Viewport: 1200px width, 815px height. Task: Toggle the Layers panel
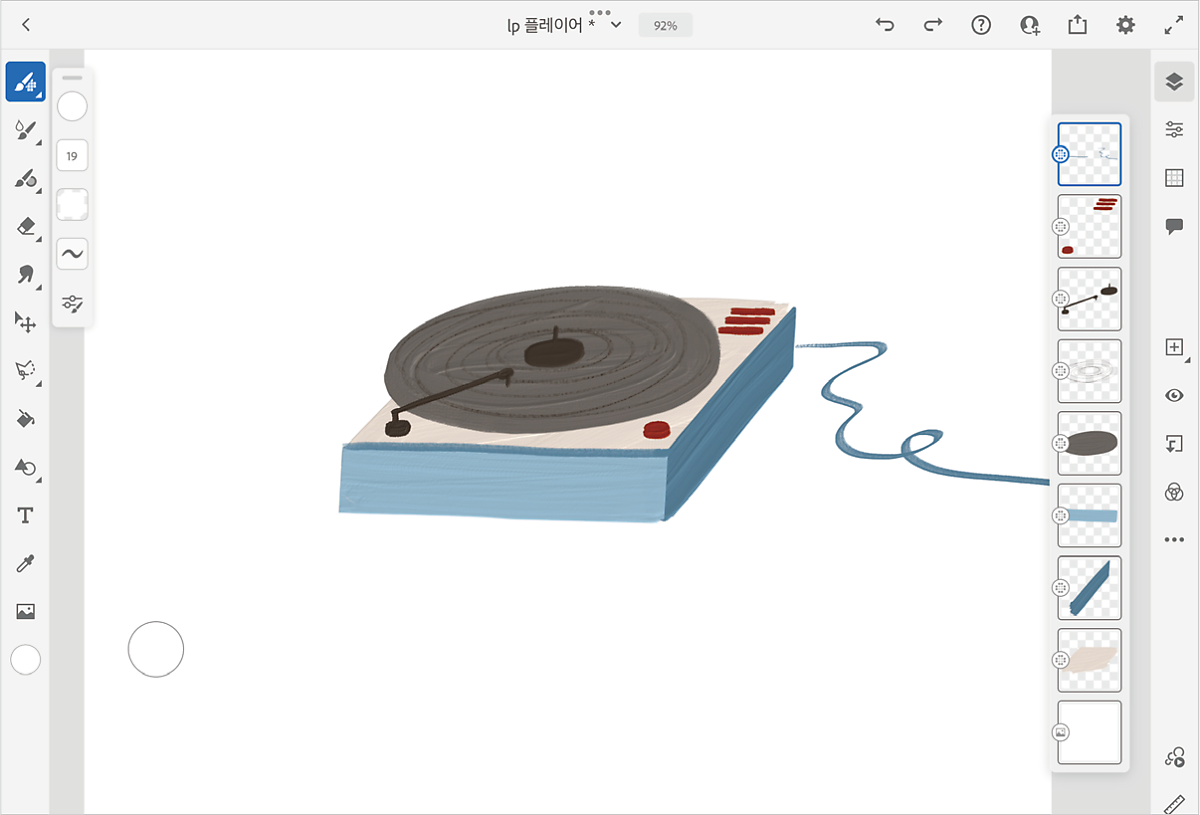tap(1175, 82)
